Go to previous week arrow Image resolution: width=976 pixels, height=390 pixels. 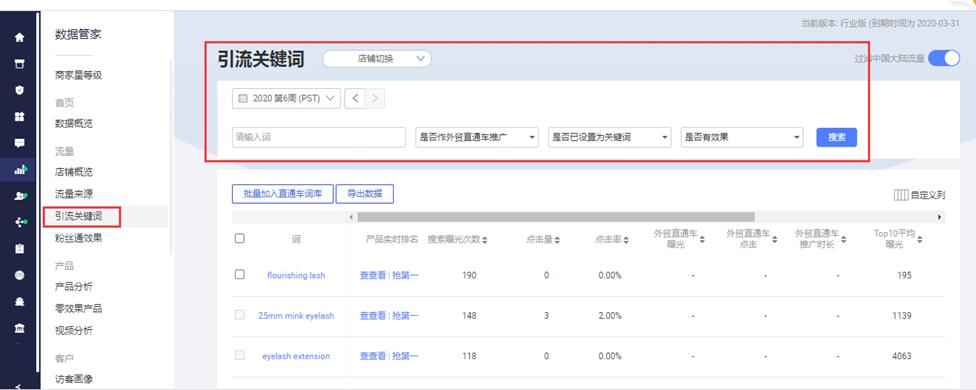click(x=355, y=98)
